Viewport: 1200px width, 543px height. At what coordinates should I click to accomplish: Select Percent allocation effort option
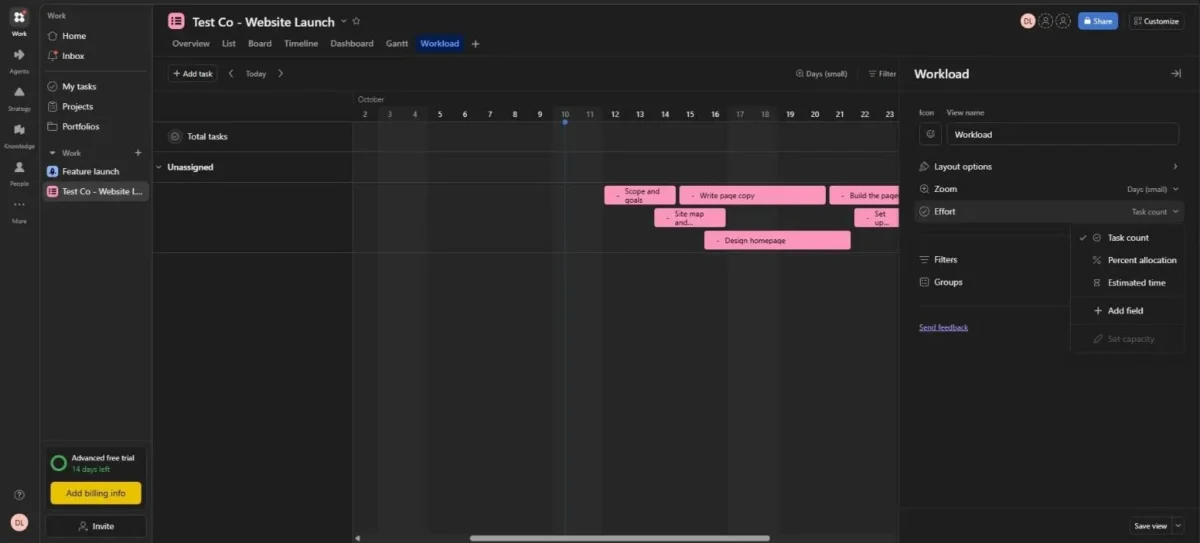[1127, 260]
